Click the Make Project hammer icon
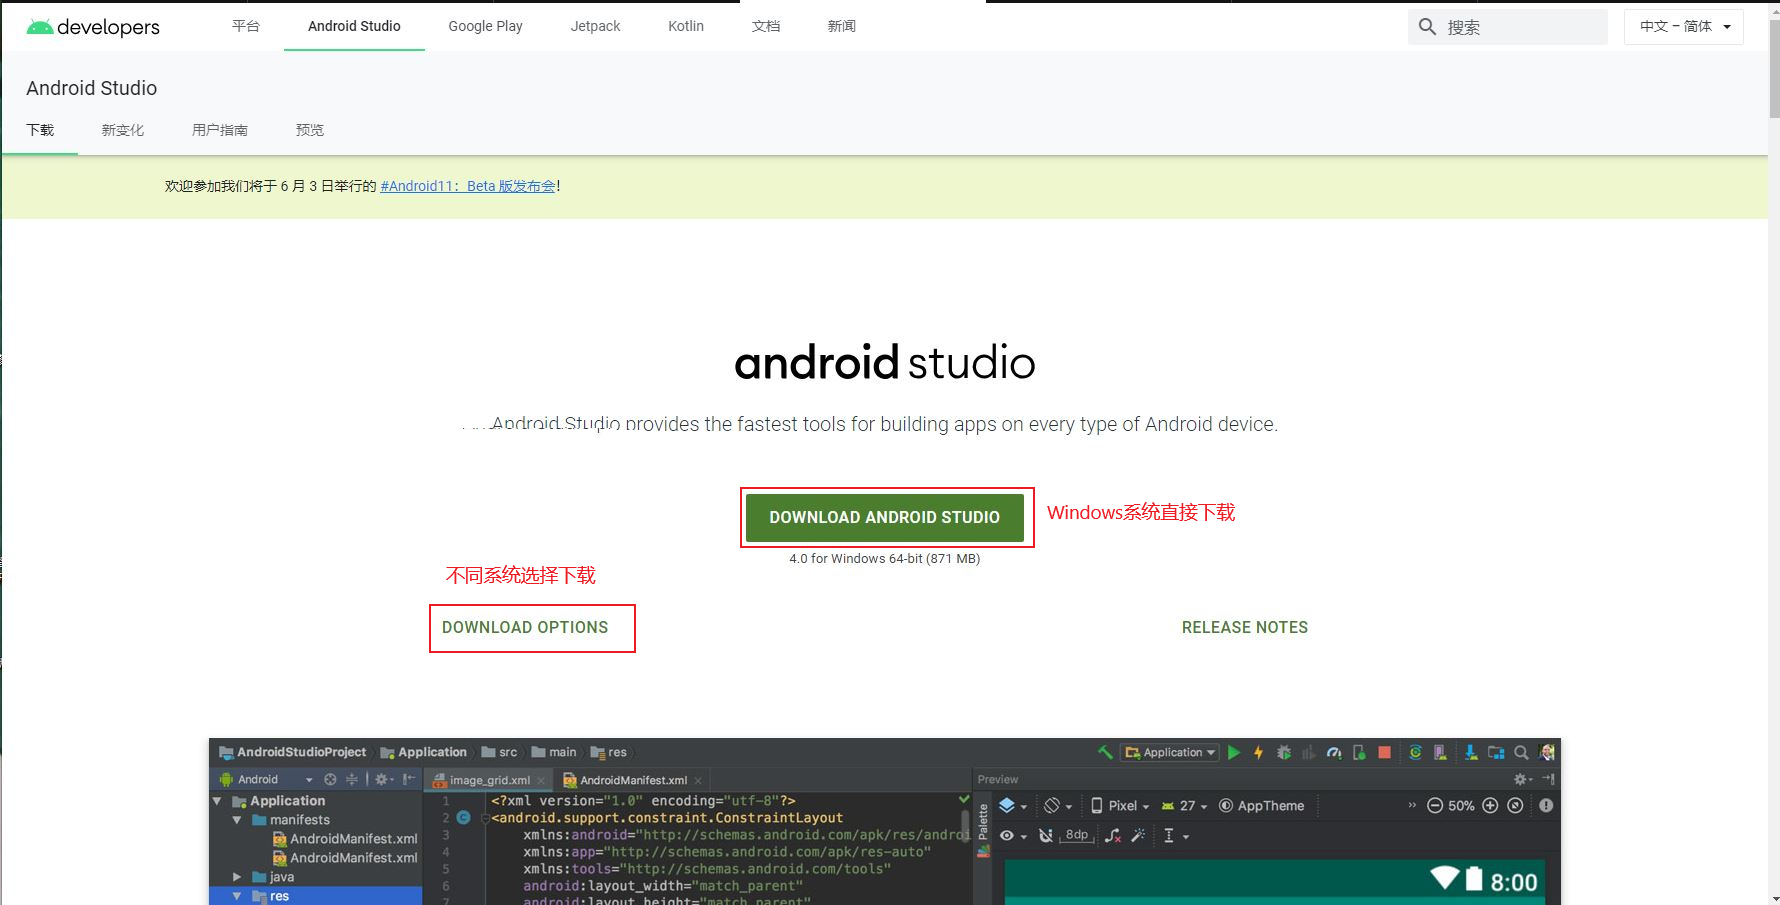Screen dimensions: 1780x905 point(1105,752)
